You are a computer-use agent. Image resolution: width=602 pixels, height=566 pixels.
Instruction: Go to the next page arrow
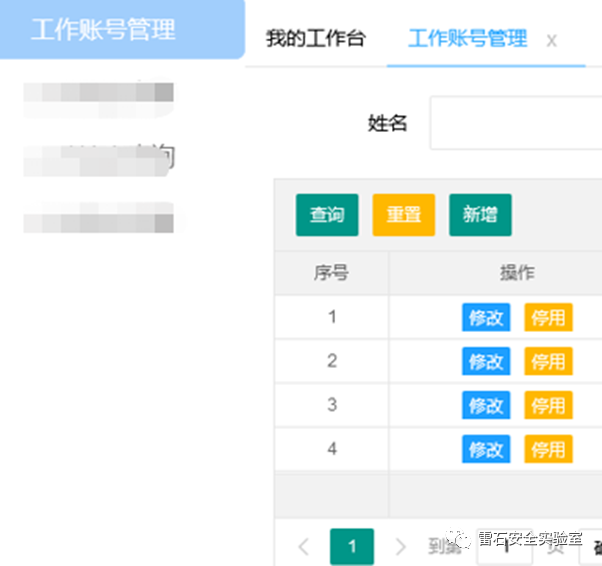point(400,546)
